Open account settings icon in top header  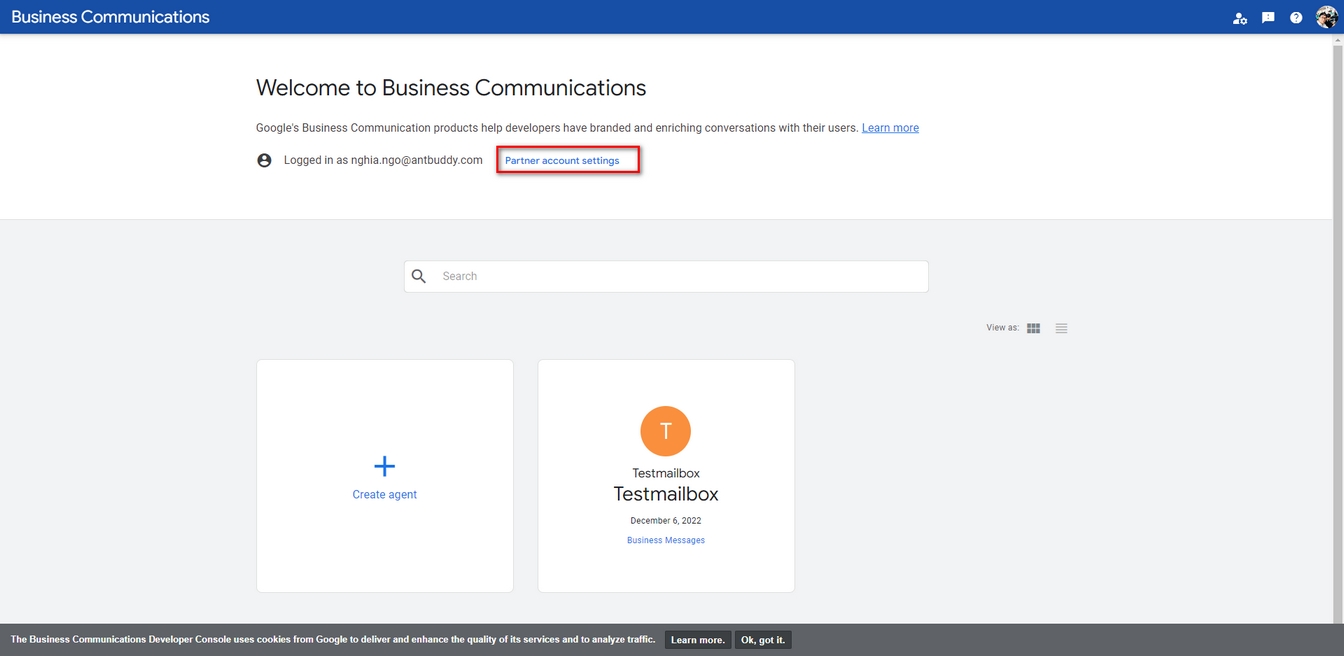tap(1240, 18)
